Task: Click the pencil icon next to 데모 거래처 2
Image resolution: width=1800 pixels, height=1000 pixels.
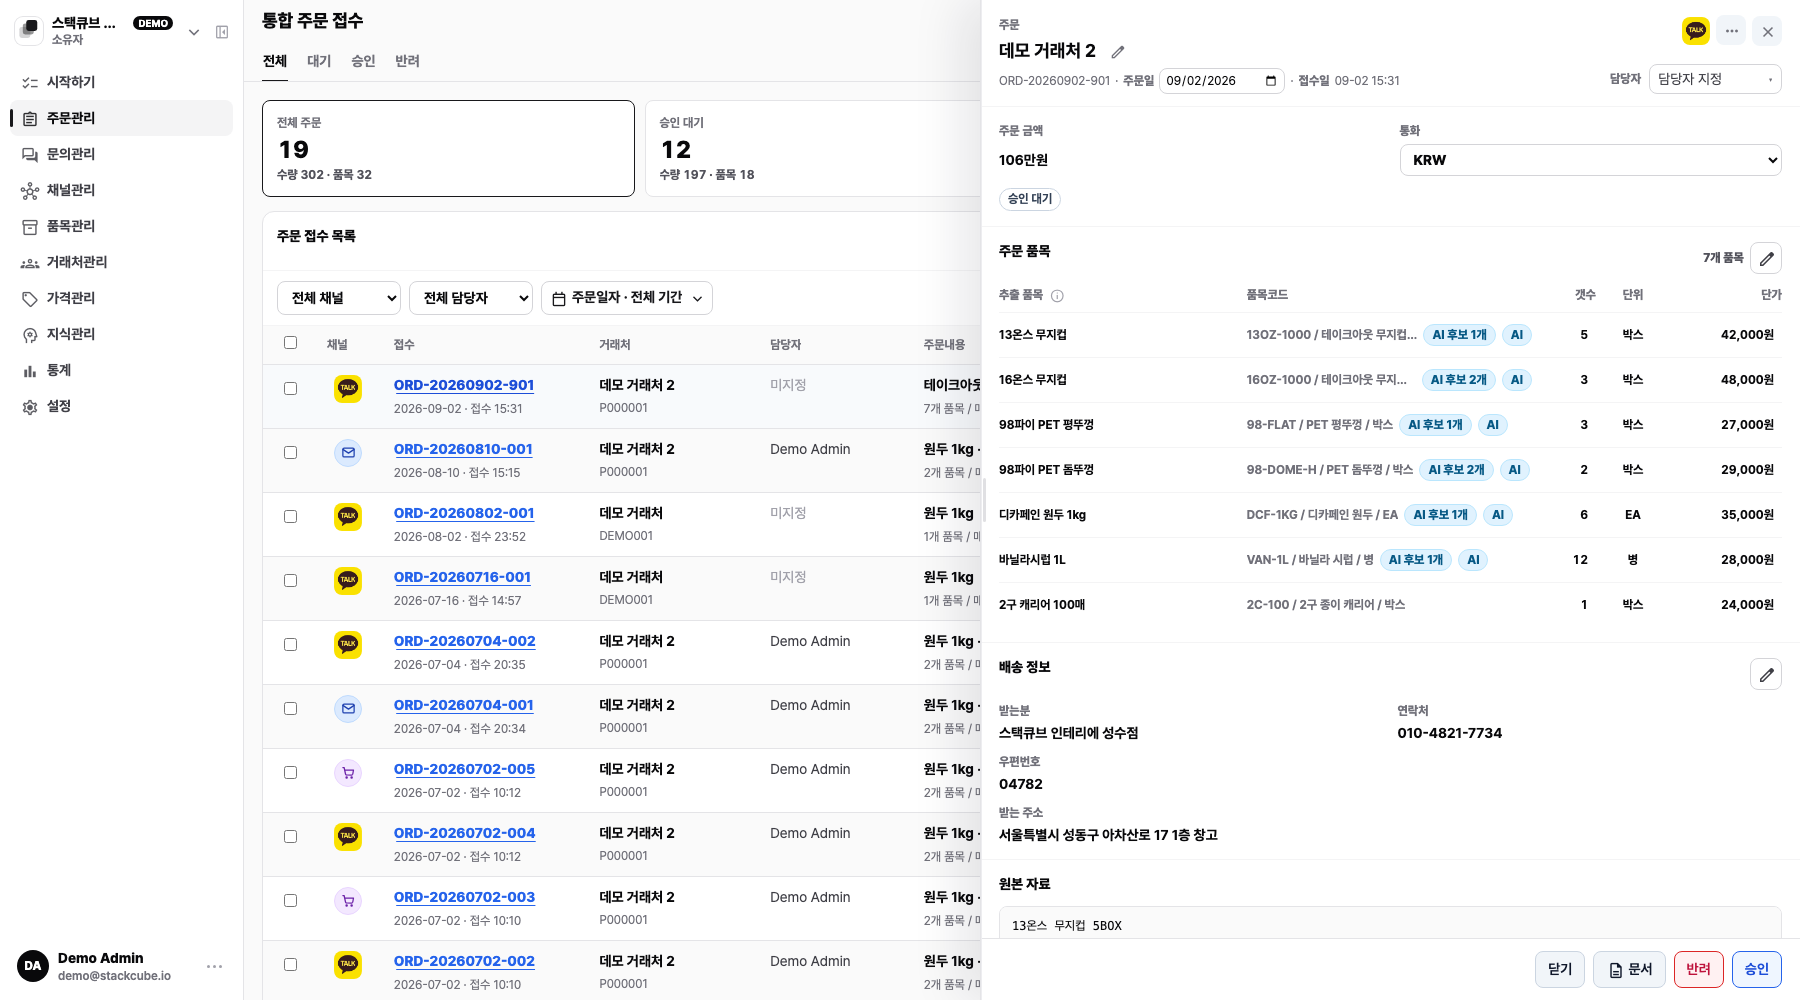Action: tap(1118, 51)
